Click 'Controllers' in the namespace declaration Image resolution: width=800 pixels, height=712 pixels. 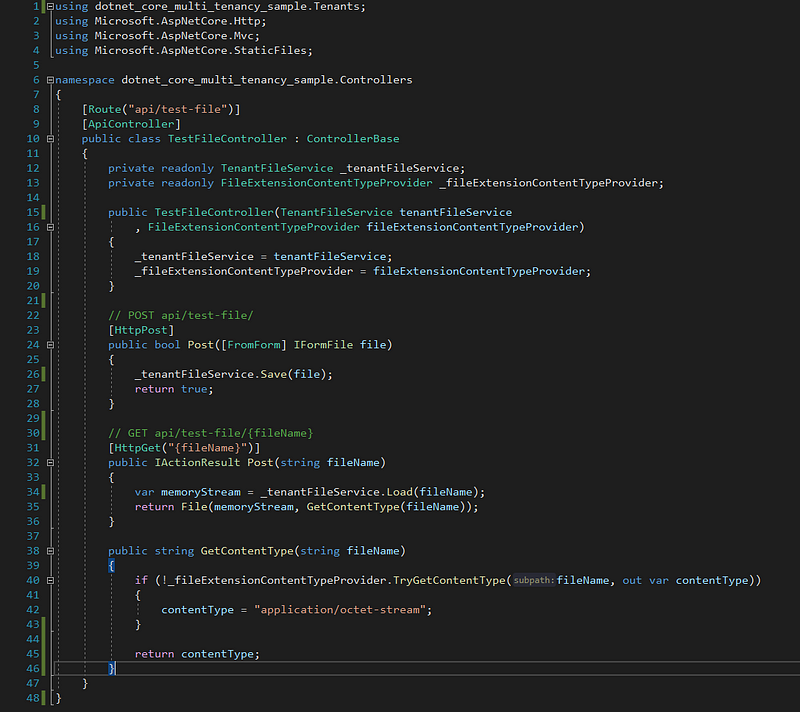point(376,80)
